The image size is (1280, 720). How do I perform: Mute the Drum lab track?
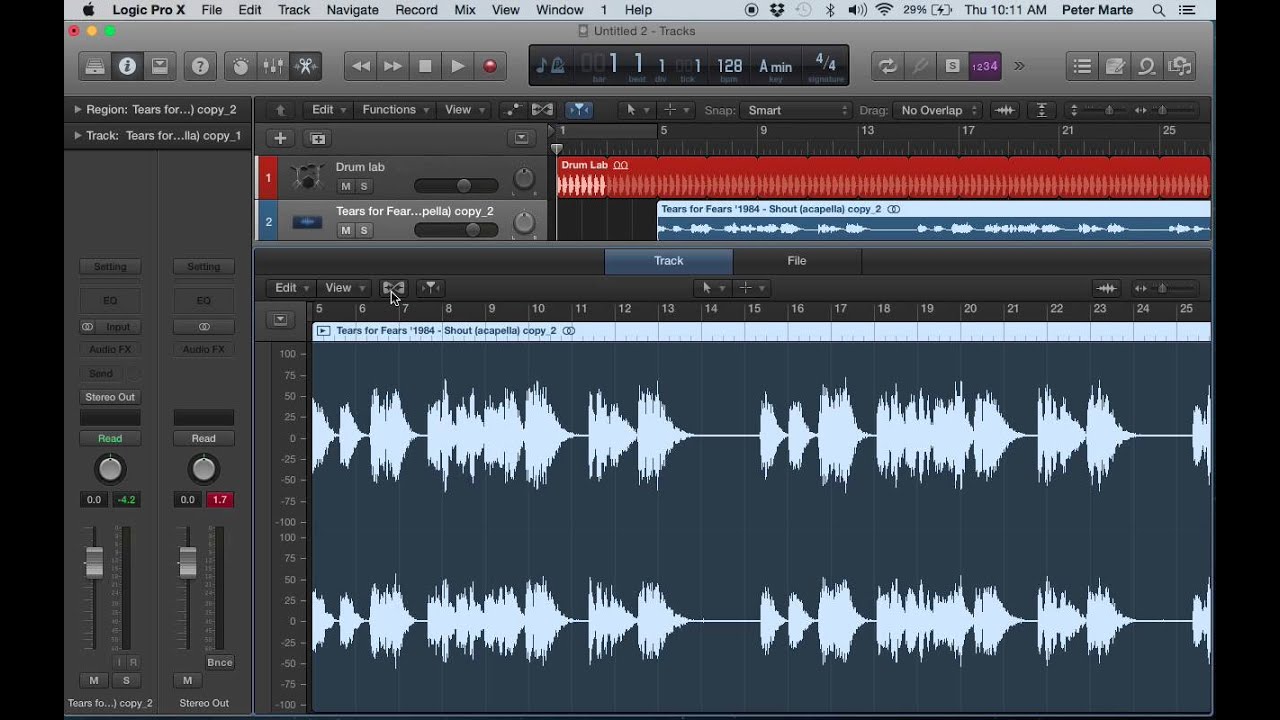pos(346,186)
